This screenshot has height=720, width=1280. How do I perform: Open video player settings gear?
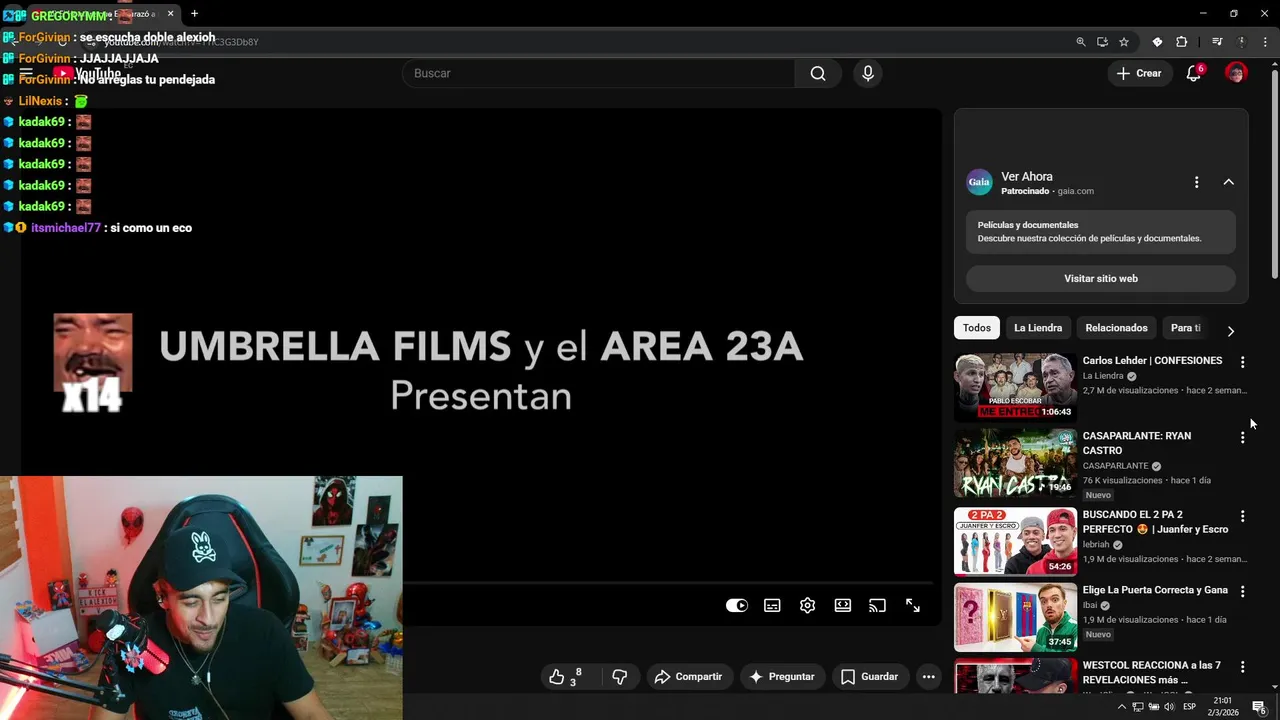[807, 605]
